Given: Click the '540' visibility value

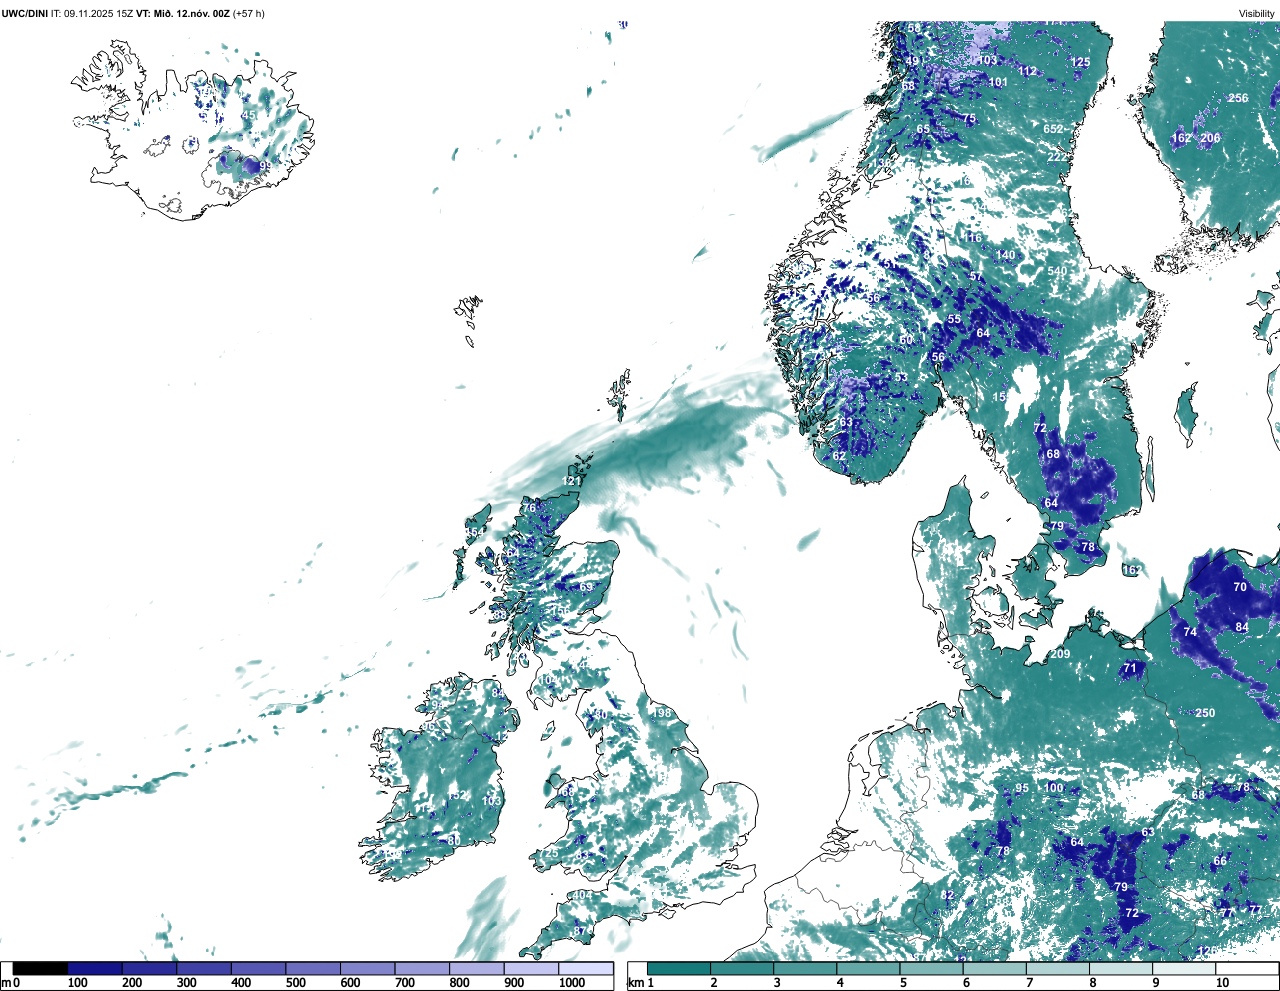Looking at the screenshot, I should pyautogui.click(x=1056, y=271).
